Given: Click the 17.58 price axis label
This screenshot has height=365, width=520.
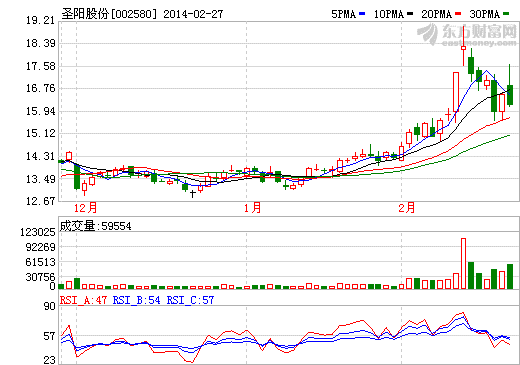Looking at the screenshot, I should point(40,66).
